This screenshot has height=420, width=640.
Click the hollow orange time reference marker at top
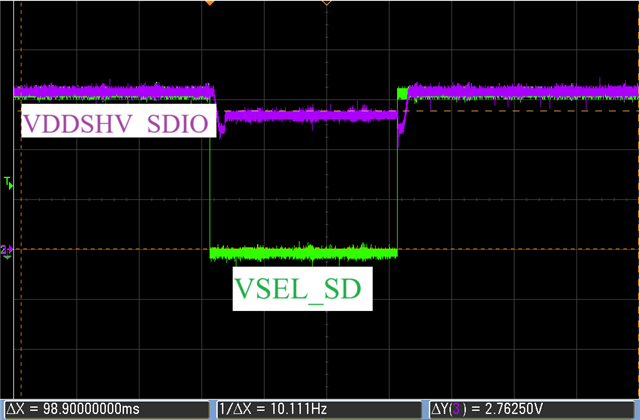point(327,2)
